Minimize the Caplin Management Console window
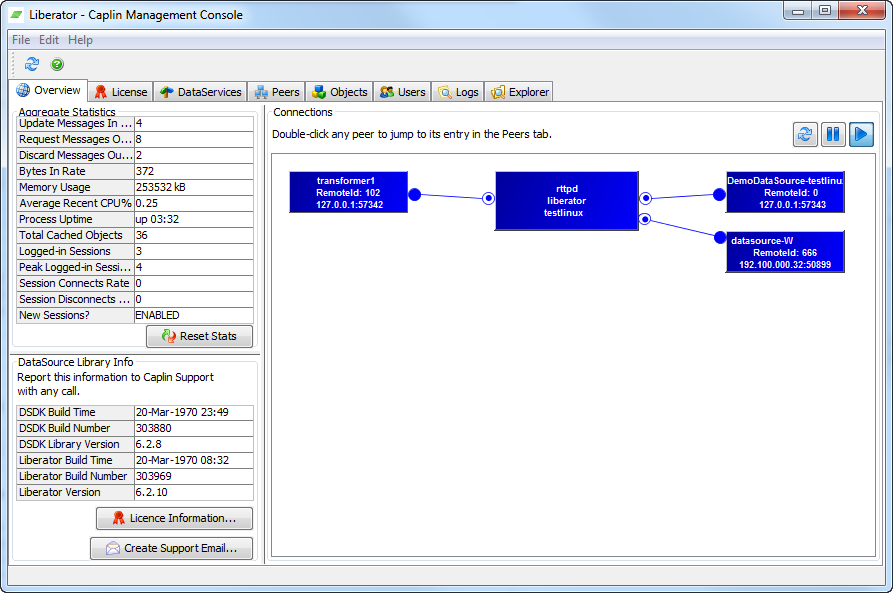This screenshot has height=593, width=893. tap(798, 11)
